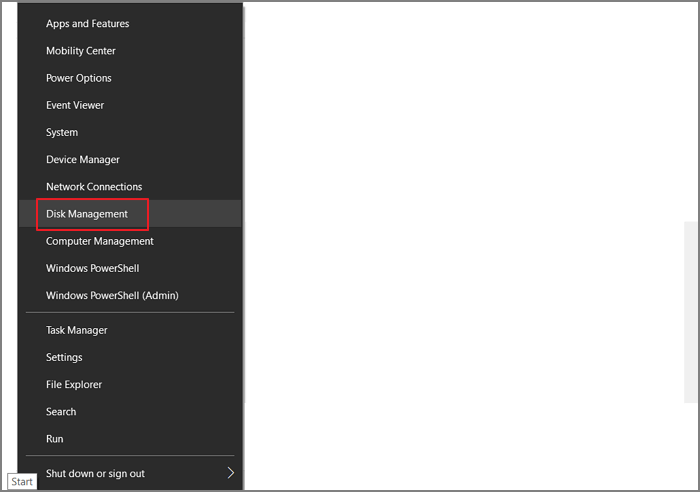Viewport: 700px width, 492px height.
Task: Click the Shut down or sign out label
Action: [95, 473]
